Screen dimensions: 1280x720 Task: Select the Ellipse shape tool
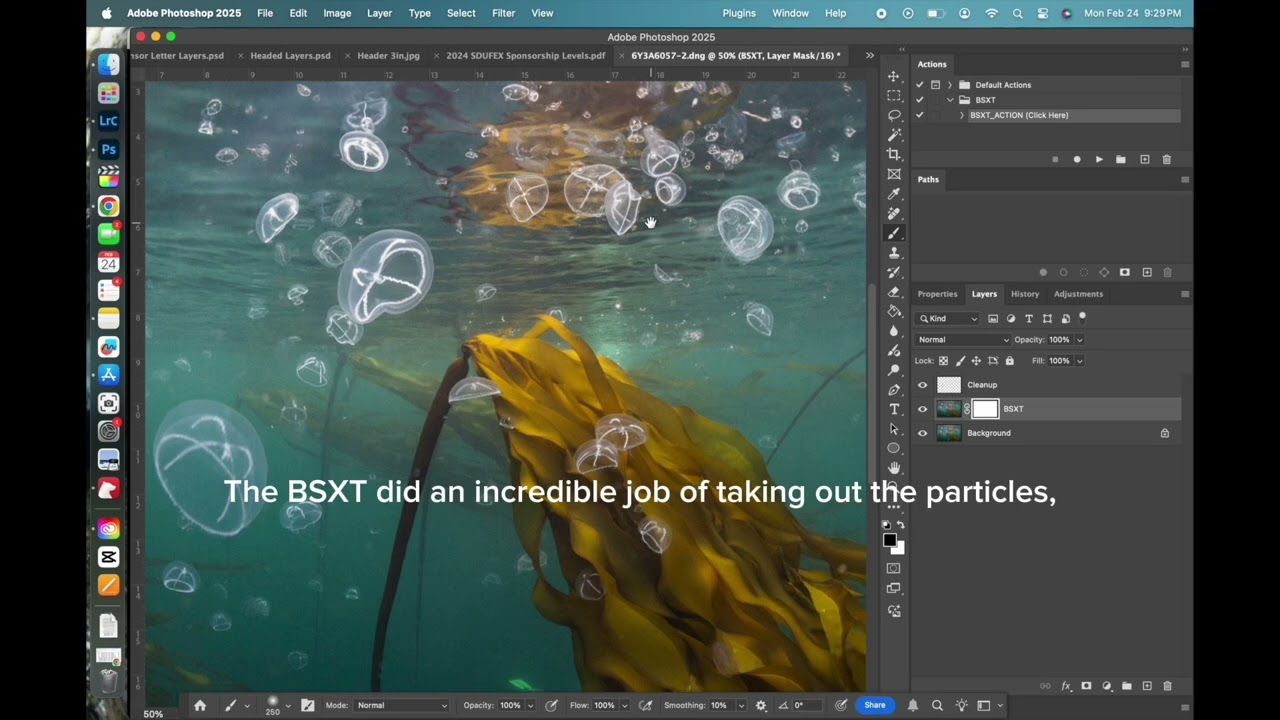click(x=894, y=448)
